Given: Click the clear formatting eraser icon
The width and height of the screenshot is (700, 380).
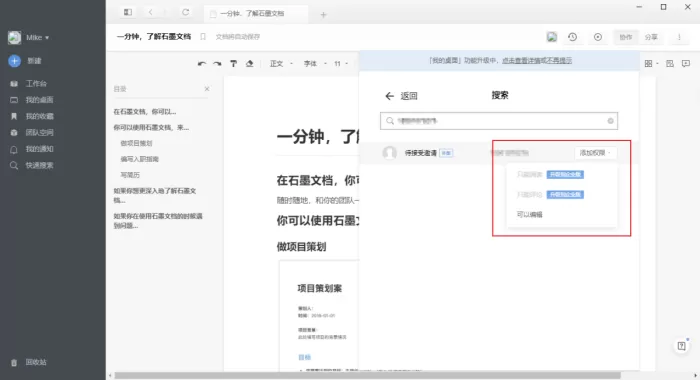Looking at the screenshot, I should point(250,64).
